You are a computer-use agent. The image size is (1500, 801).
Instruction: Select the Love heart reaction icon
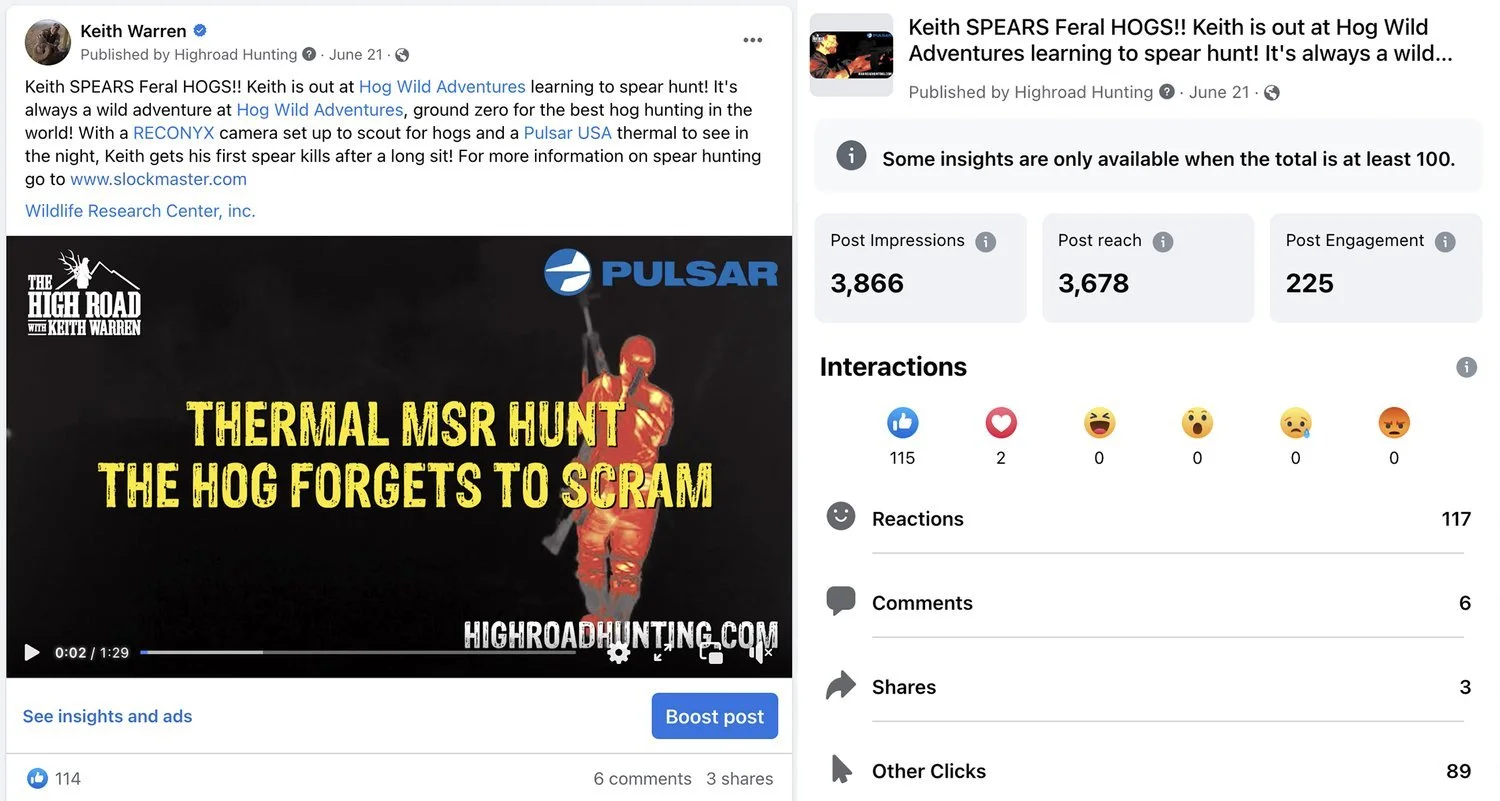(1001, 423)
